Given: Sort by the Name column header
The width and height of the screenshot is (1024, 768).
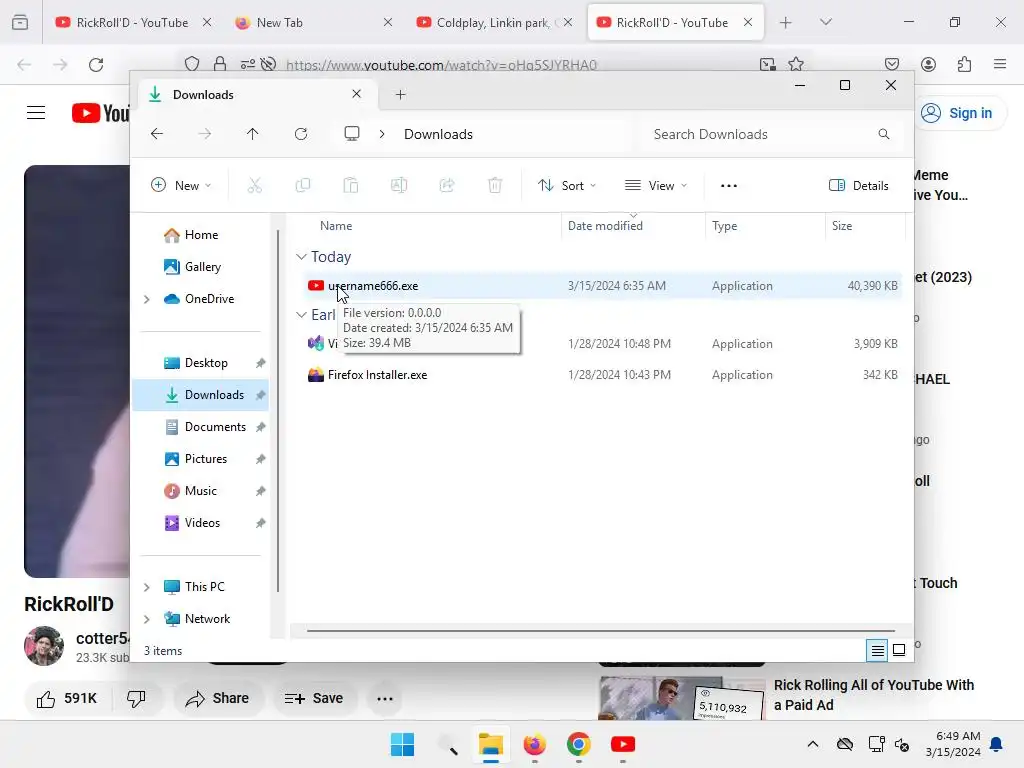Looking at the screenshot, I should click(336, 226).
